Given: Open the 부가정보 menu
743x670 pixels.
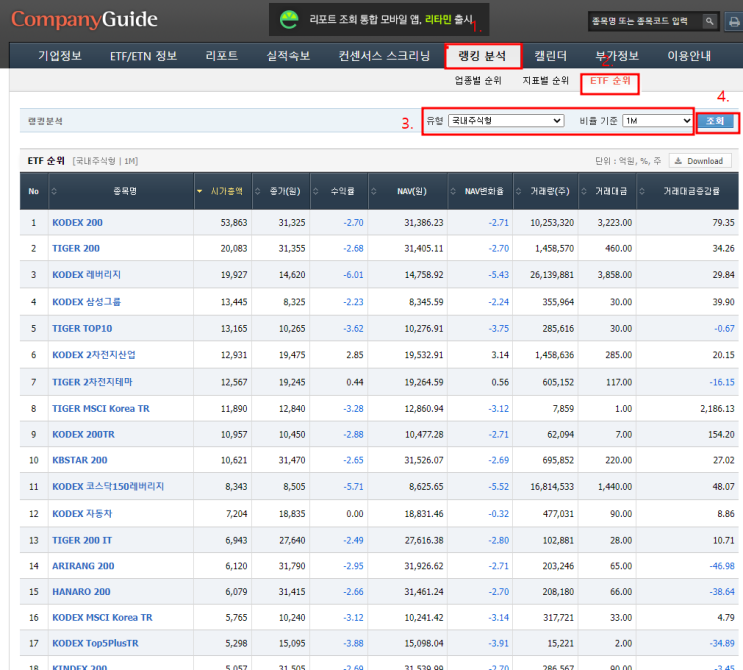Looking at the screenshot, I should [617, 56].
